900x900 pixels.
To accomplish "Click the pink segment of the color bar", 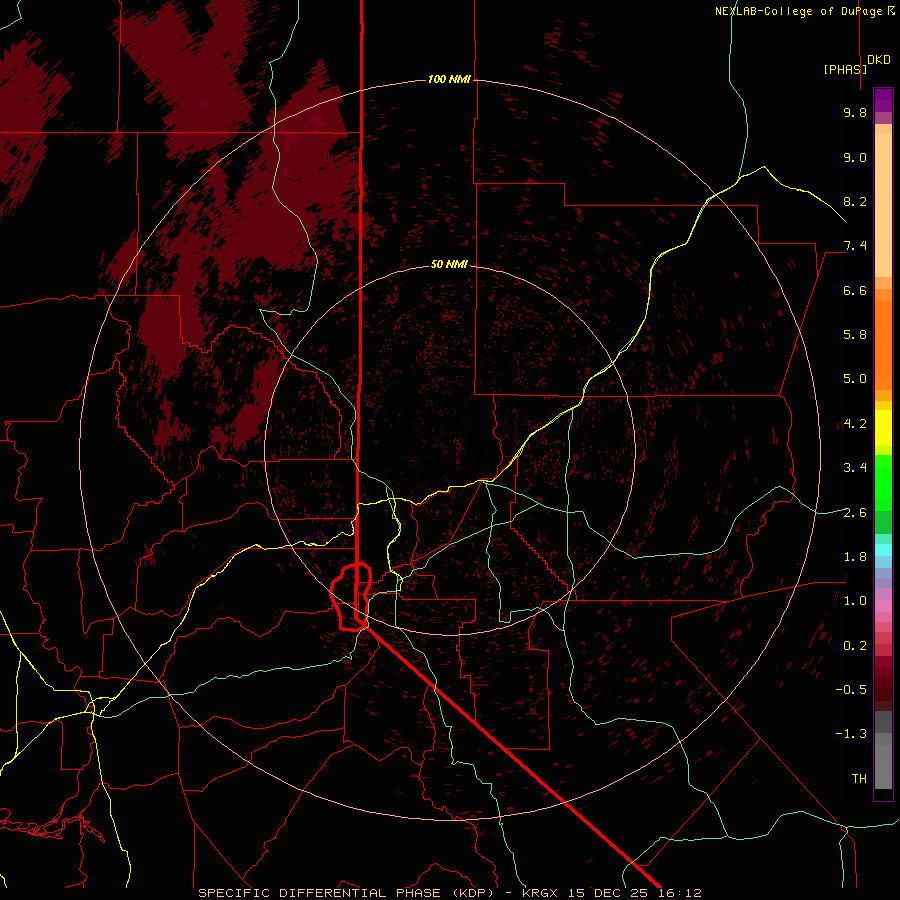I will (883, 606).
